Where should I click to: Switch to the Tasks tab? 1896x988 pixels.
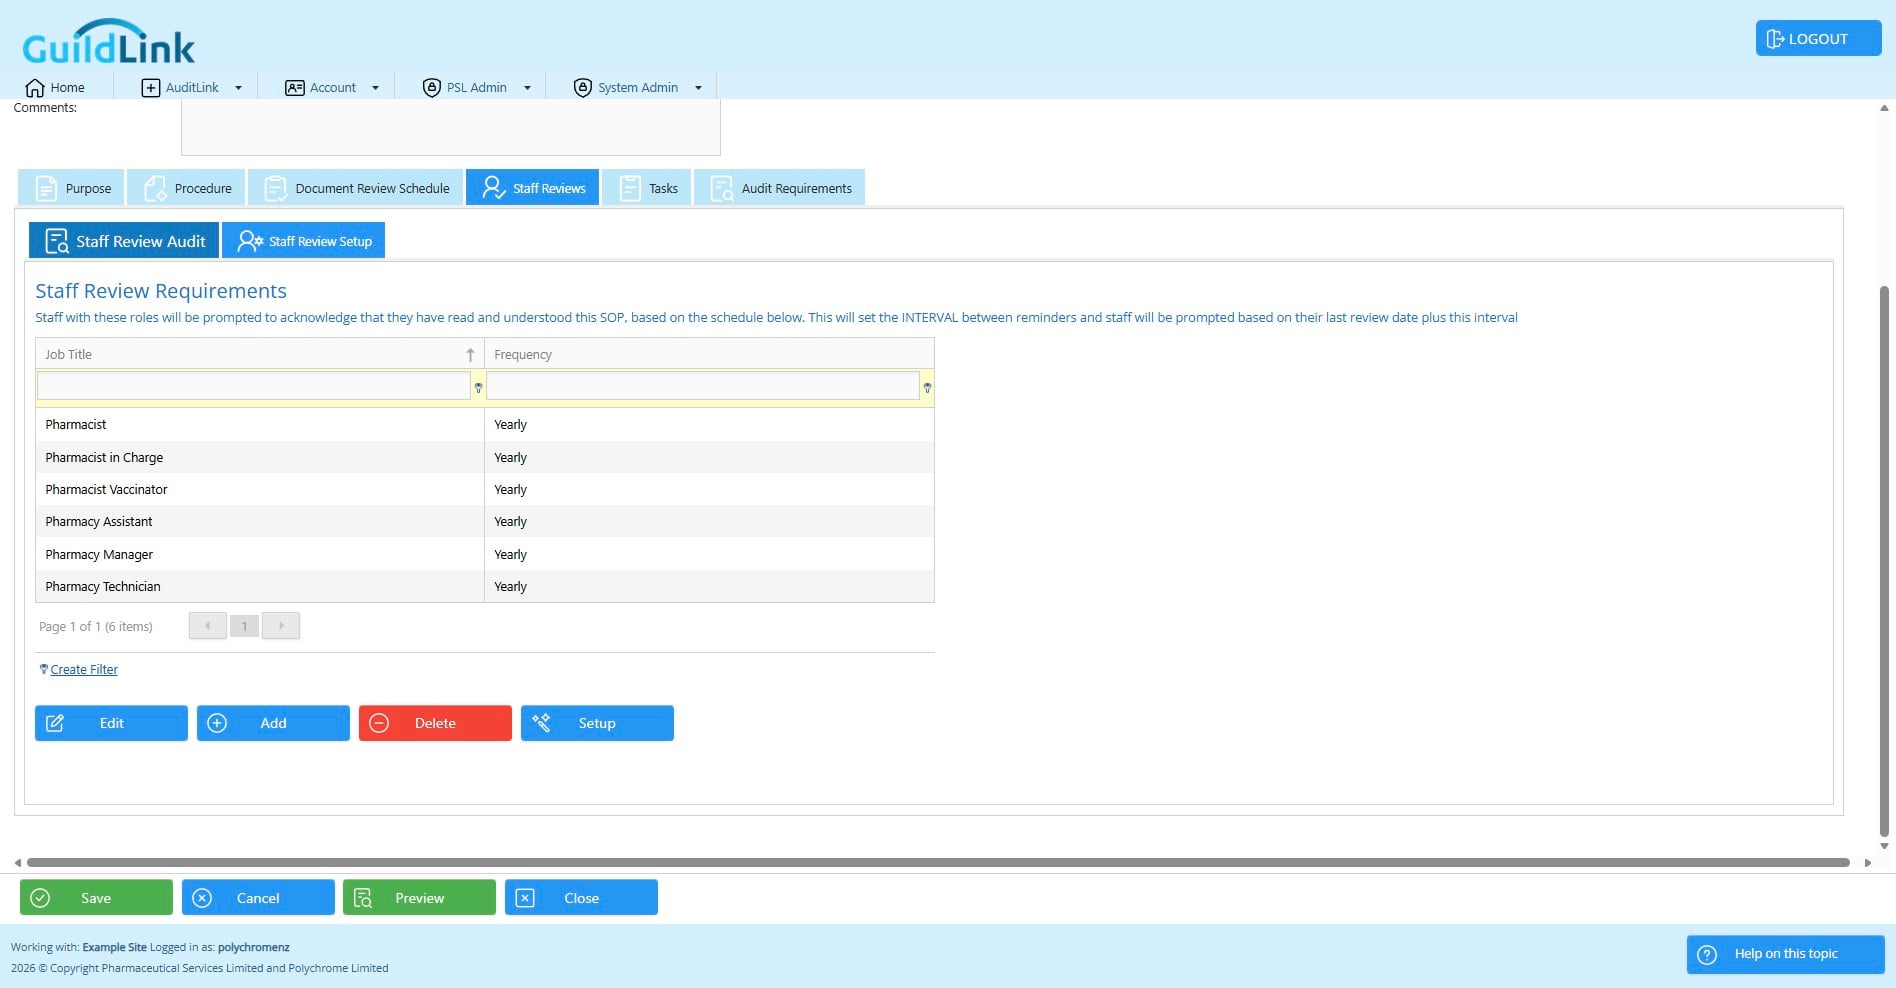646,188
